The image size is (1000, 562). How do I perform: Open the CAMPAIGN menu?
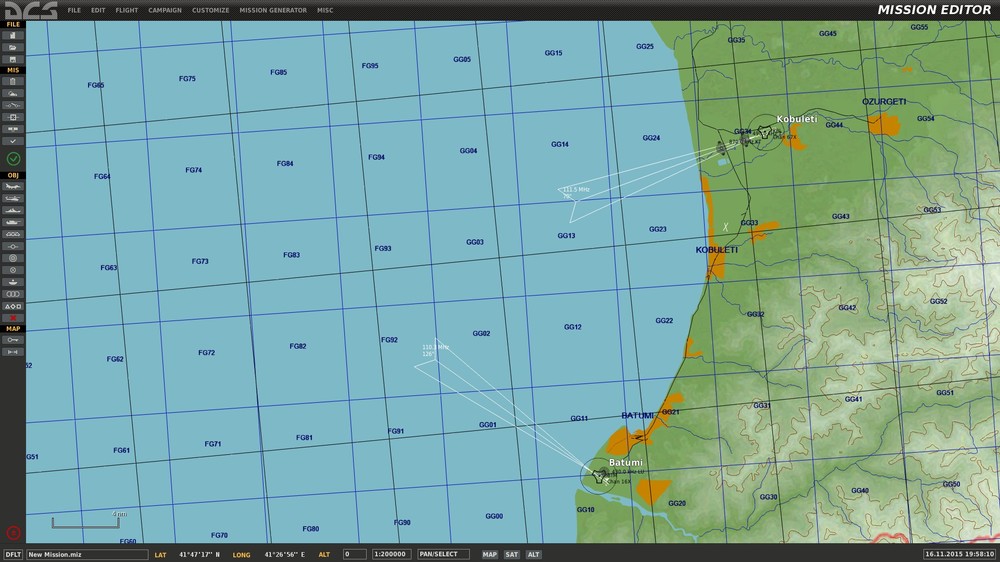165,10
